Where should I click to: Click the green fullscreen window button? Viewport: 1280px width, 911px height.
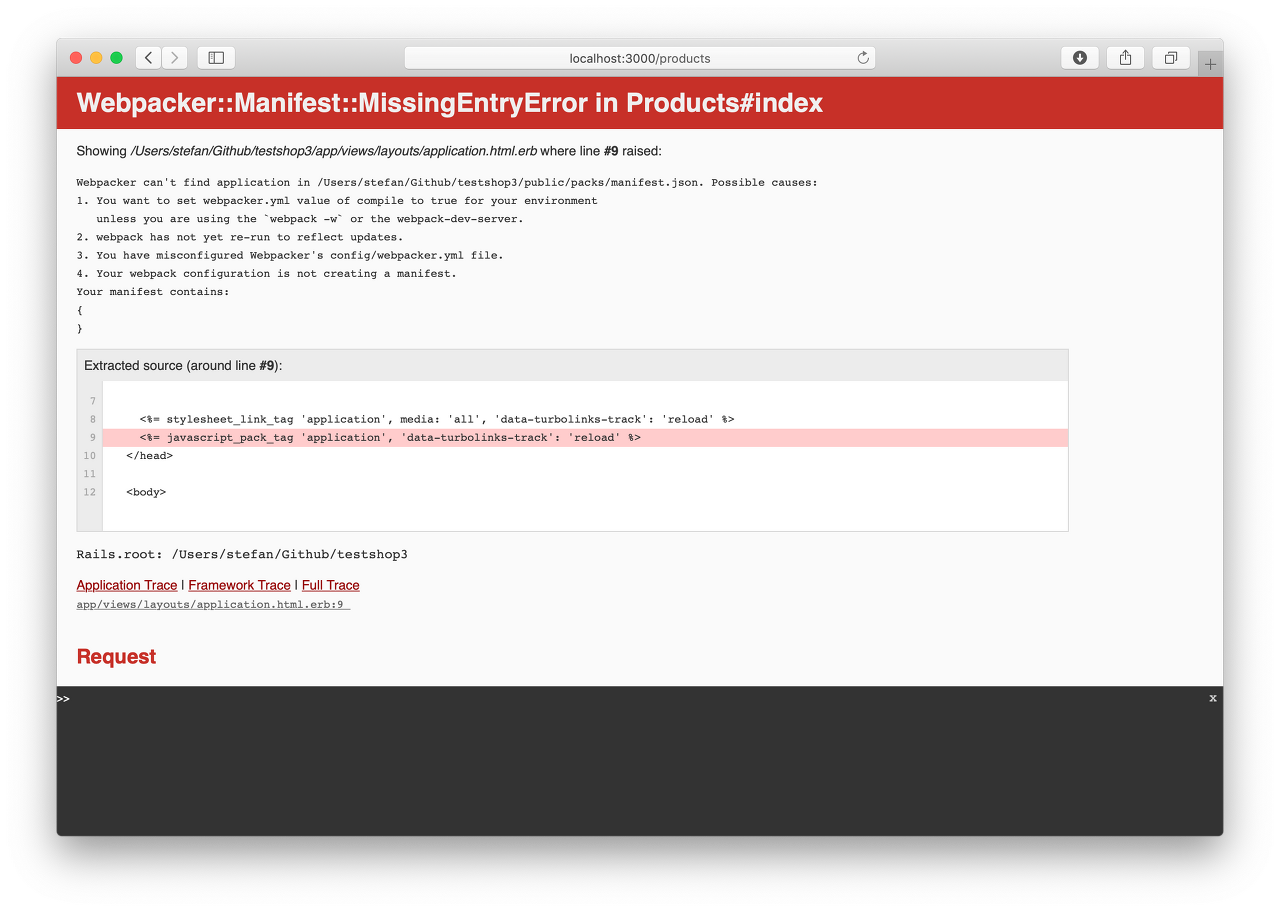click(116, 58)
